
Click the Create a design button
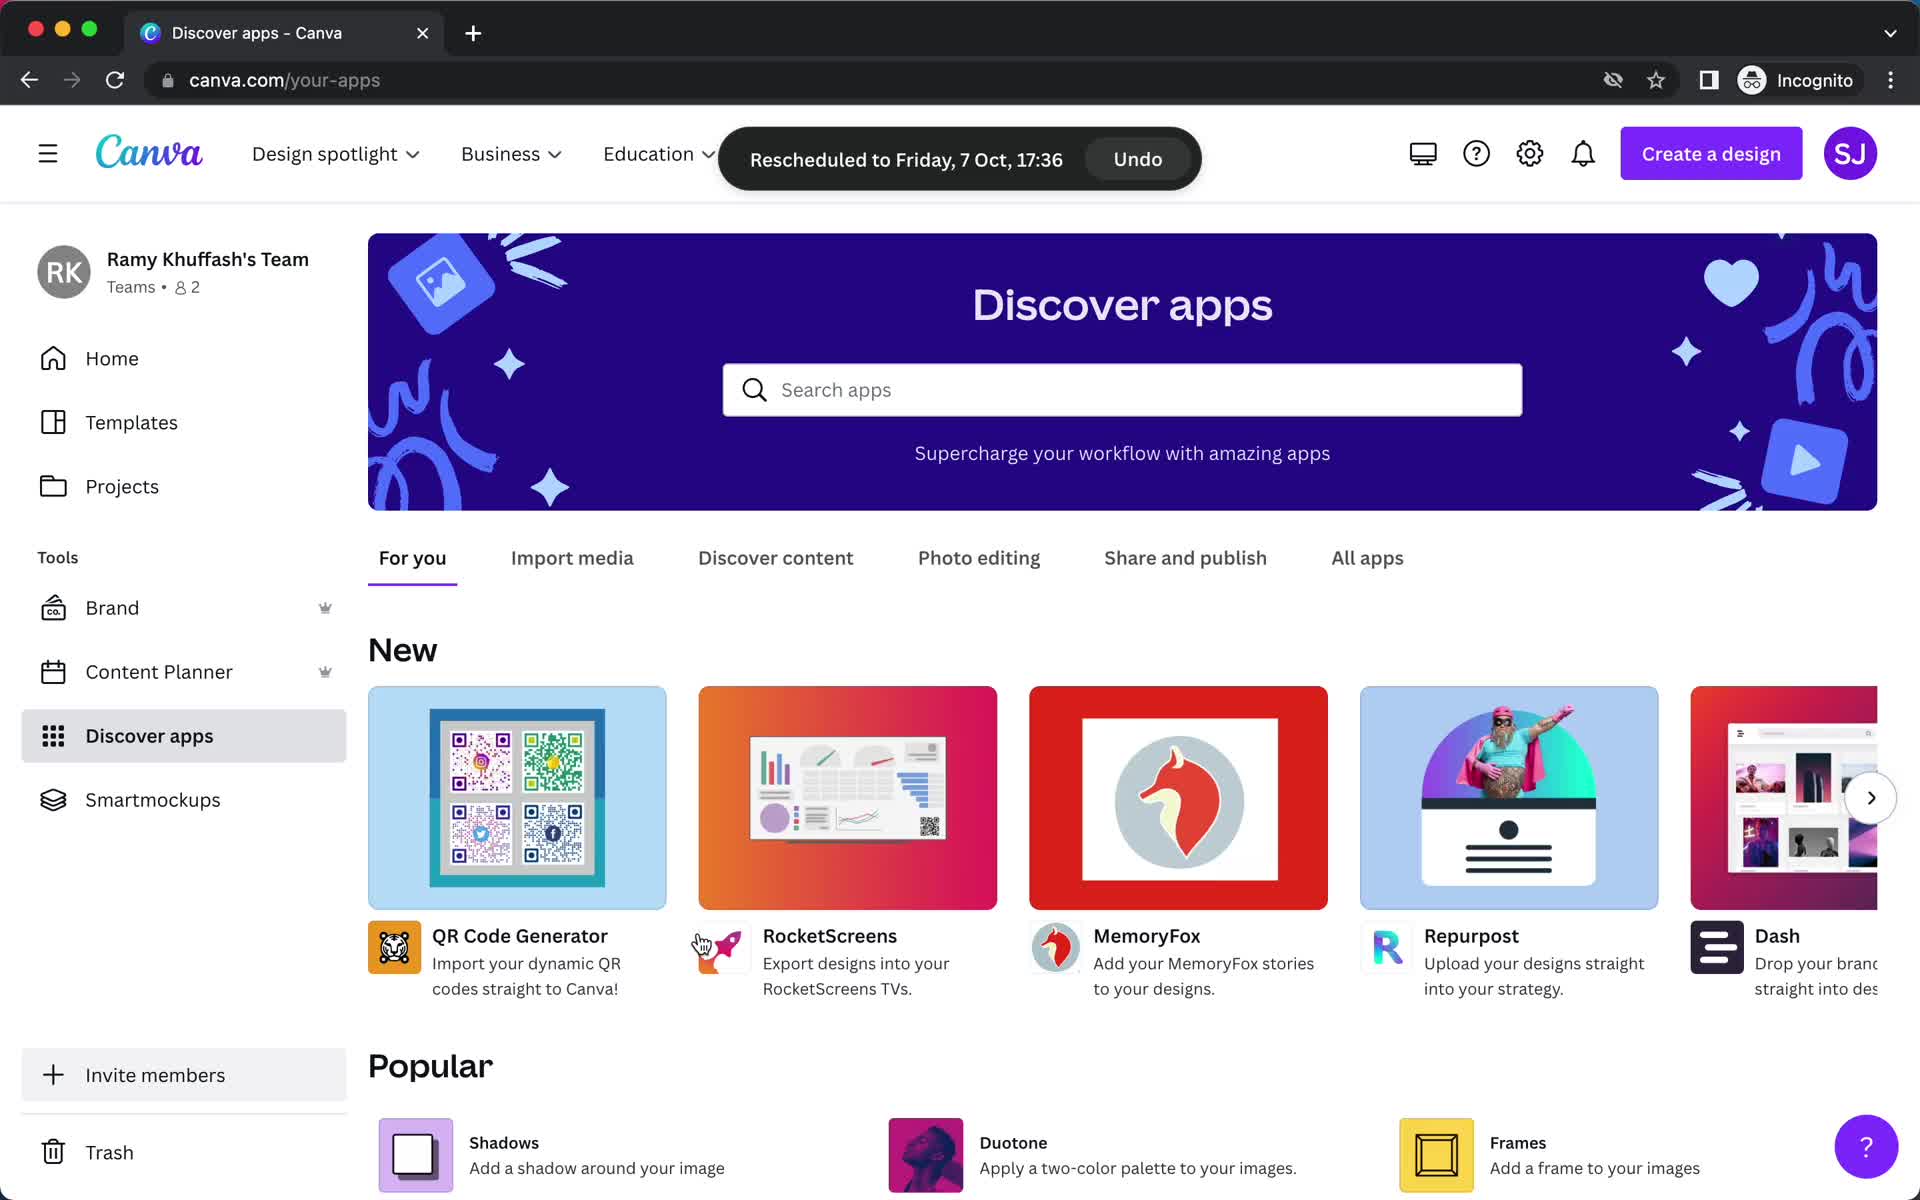click(x=1711, y=154)
